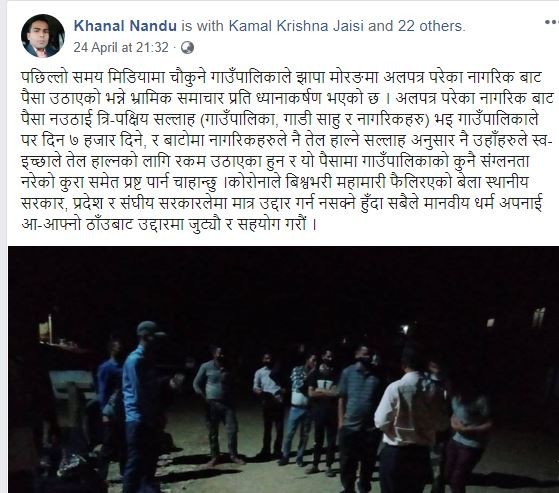Click the post's first line starting पछिल्लो समय
559x493 pixels.
pyautogui.click(x=282, y=77)
